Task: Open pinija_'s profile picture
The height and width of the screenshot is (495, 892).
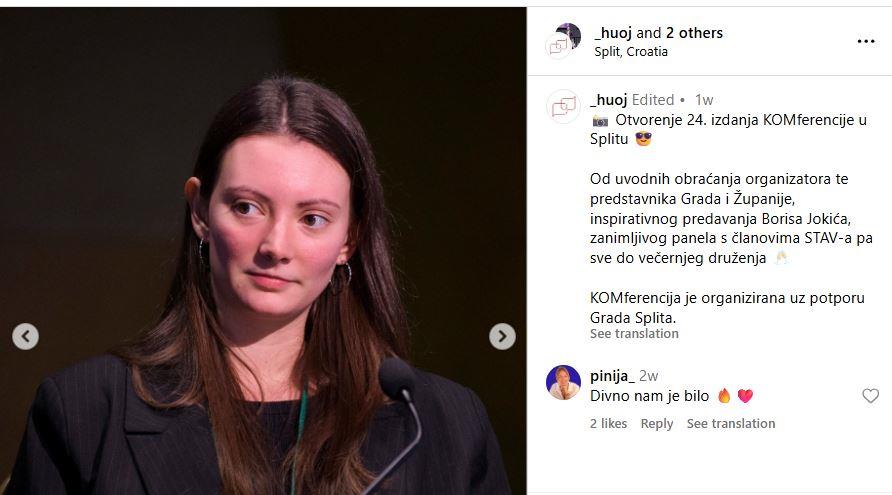Action: (x=563, y=382)
